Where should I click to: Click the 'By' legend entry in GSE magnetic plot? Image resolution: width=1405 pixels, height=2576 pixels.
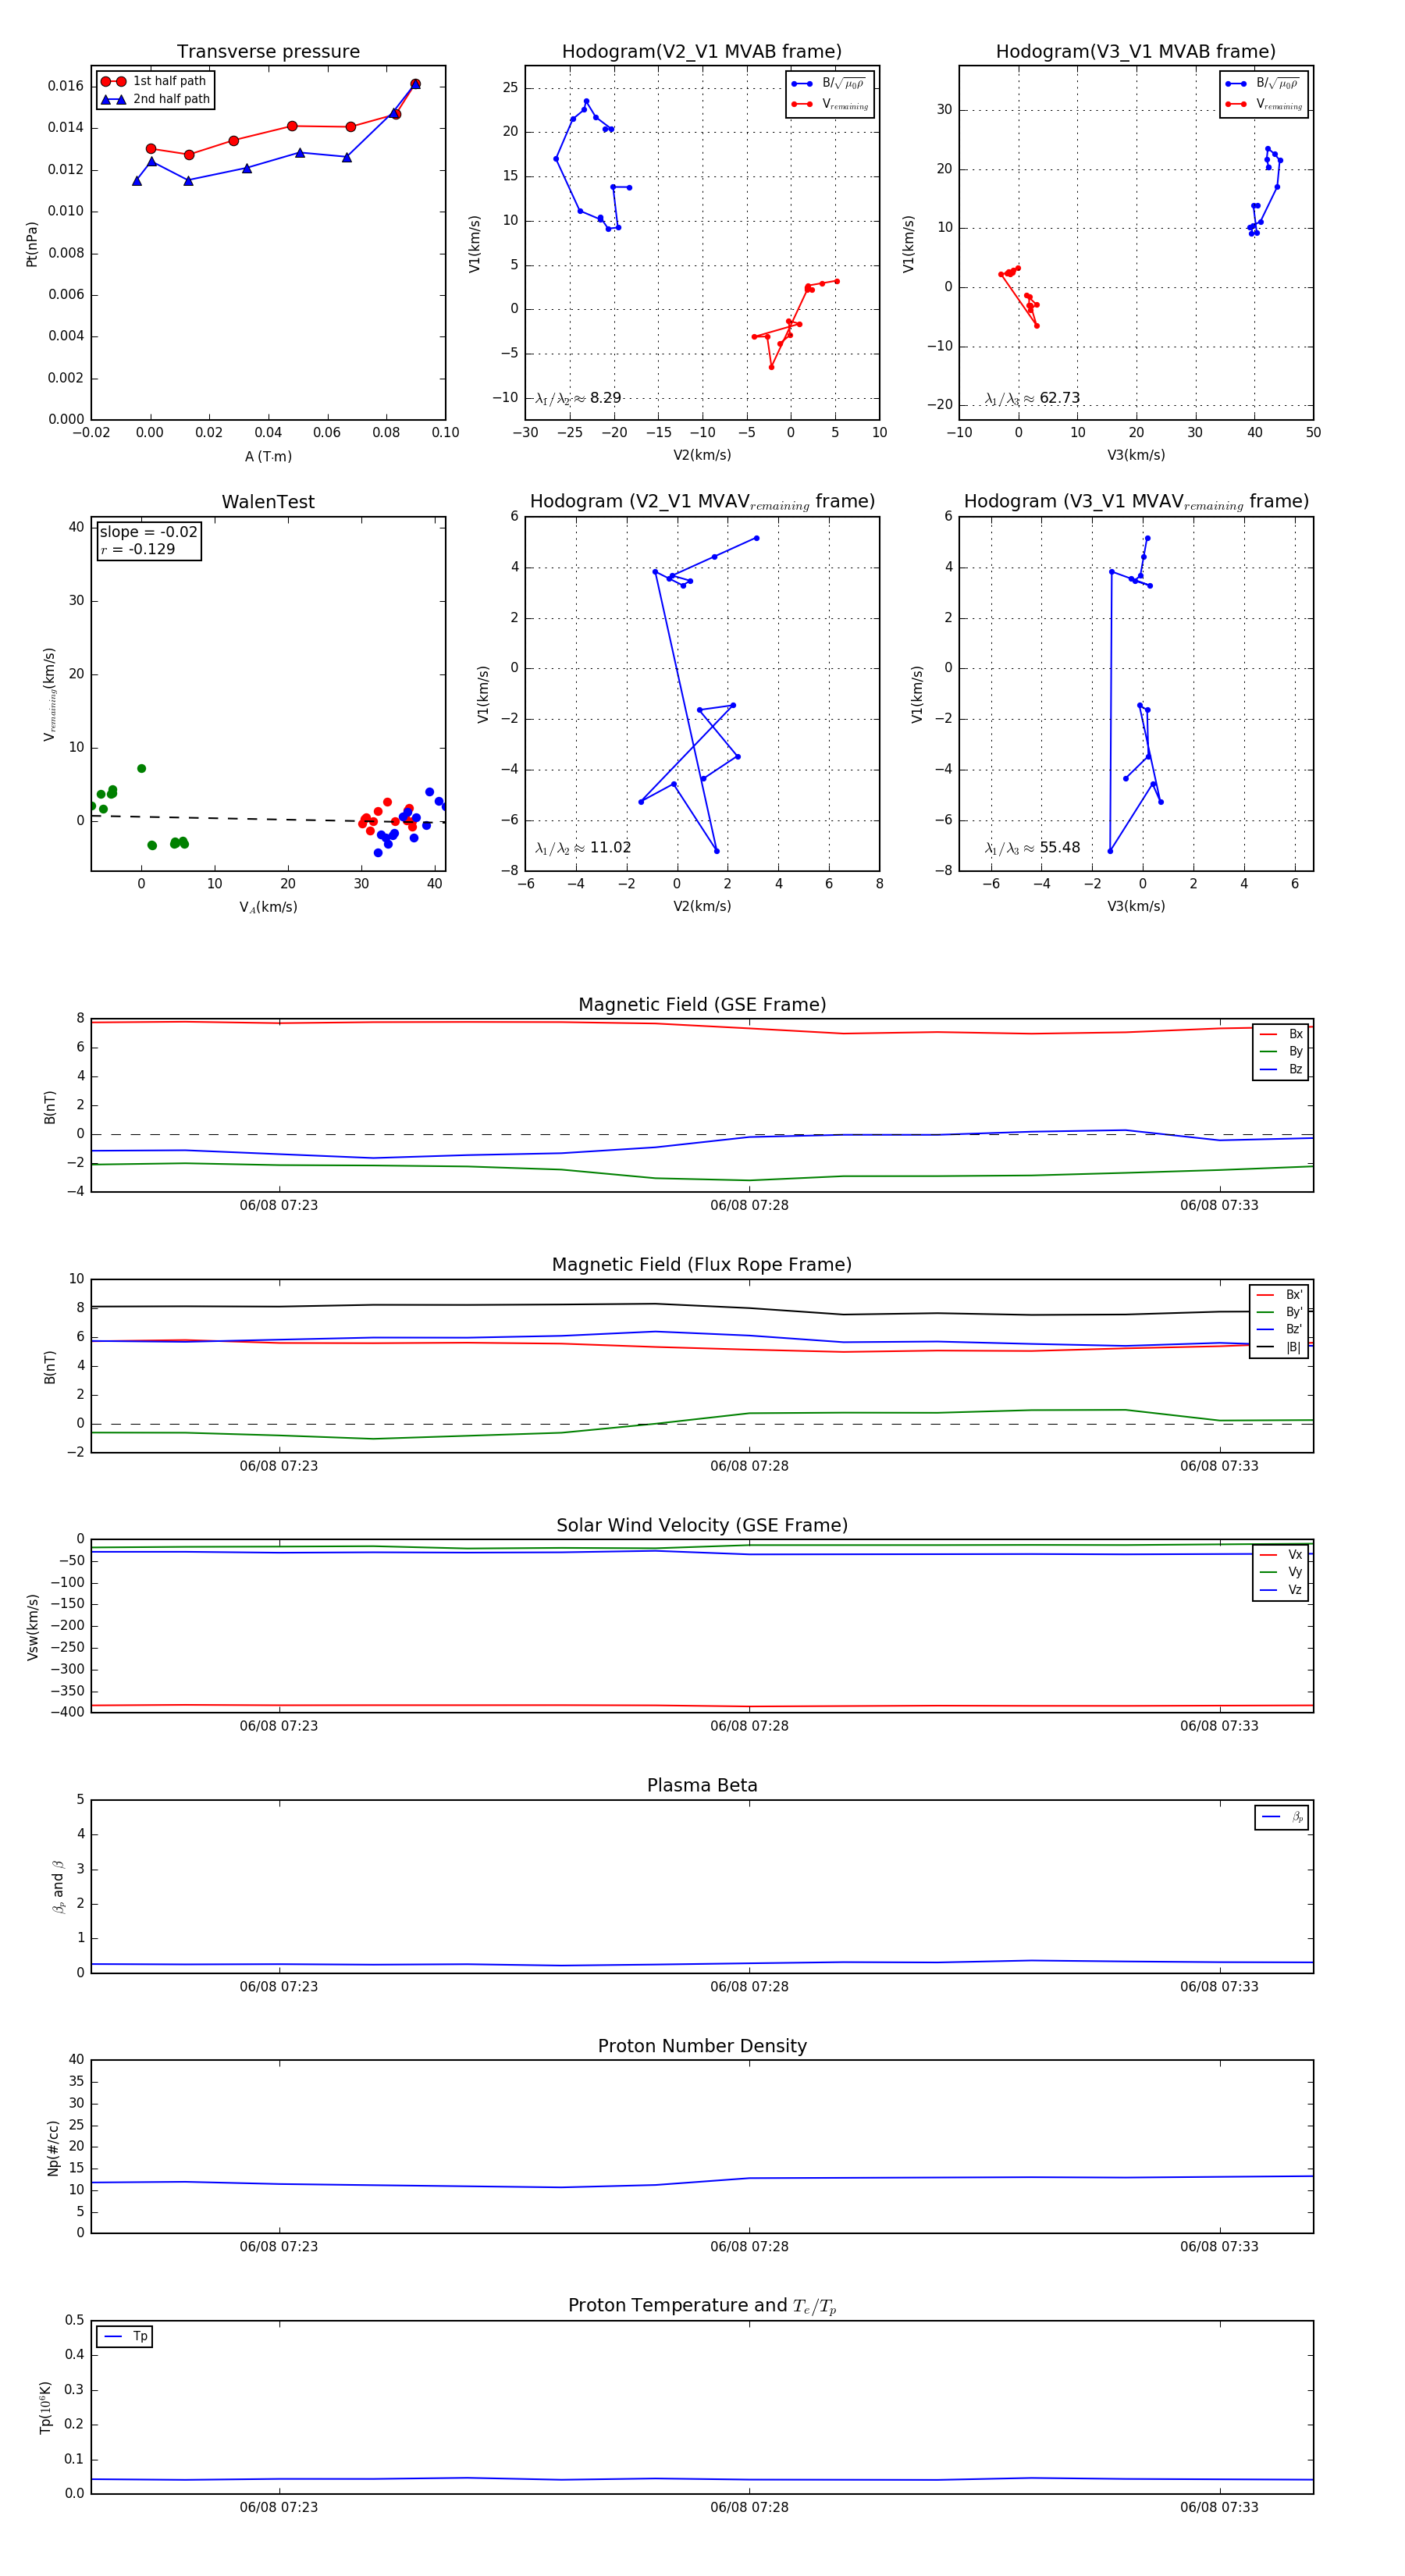click(1281, 1051)
